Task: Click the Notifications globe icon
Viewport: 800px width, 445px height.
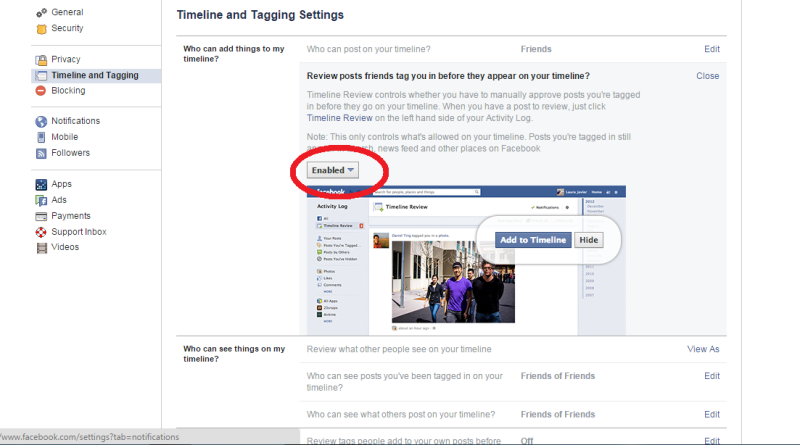Action: (x=41, y=121)
